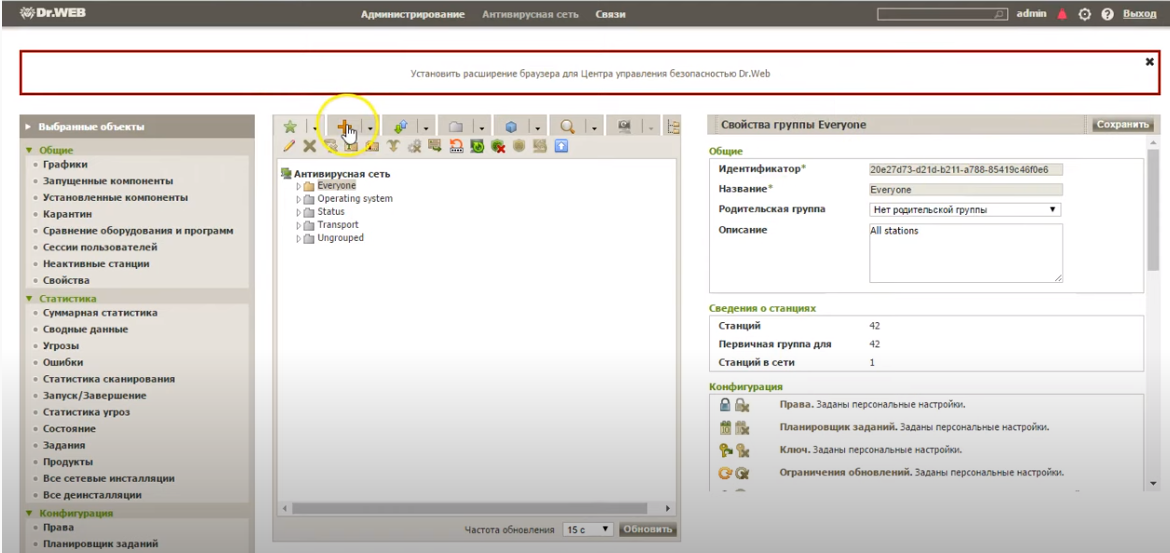This screenshot has height=553, width=1170.
Task: Open settings via header gear icon
Action: click(x=1085, y=14)
